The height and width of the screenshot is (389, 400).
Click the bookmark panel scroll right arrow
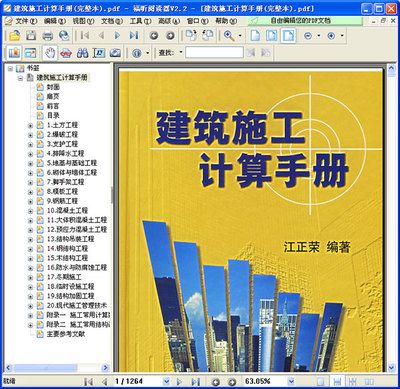click(105, 368)
